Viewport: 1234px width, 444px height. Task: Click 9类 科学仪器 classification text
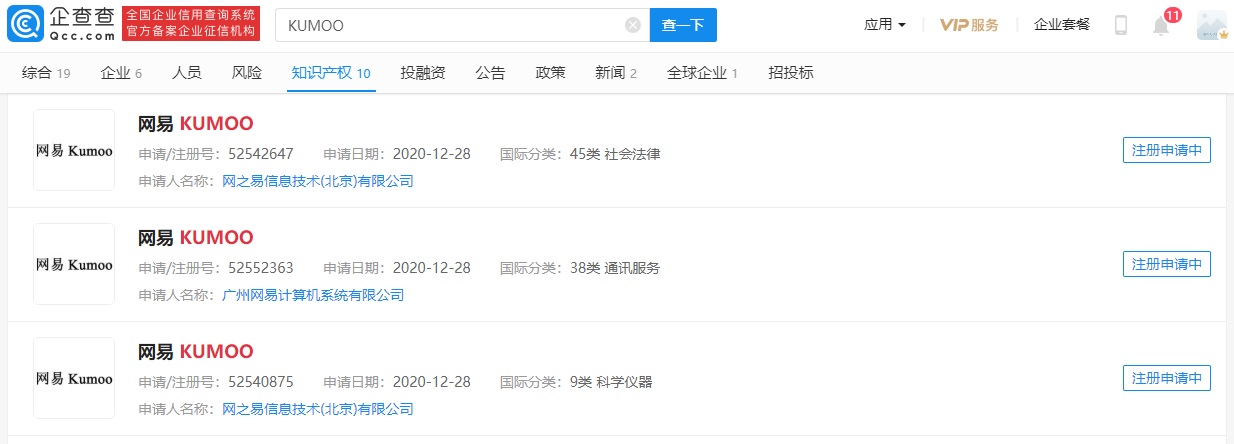(x=611, y=382)
